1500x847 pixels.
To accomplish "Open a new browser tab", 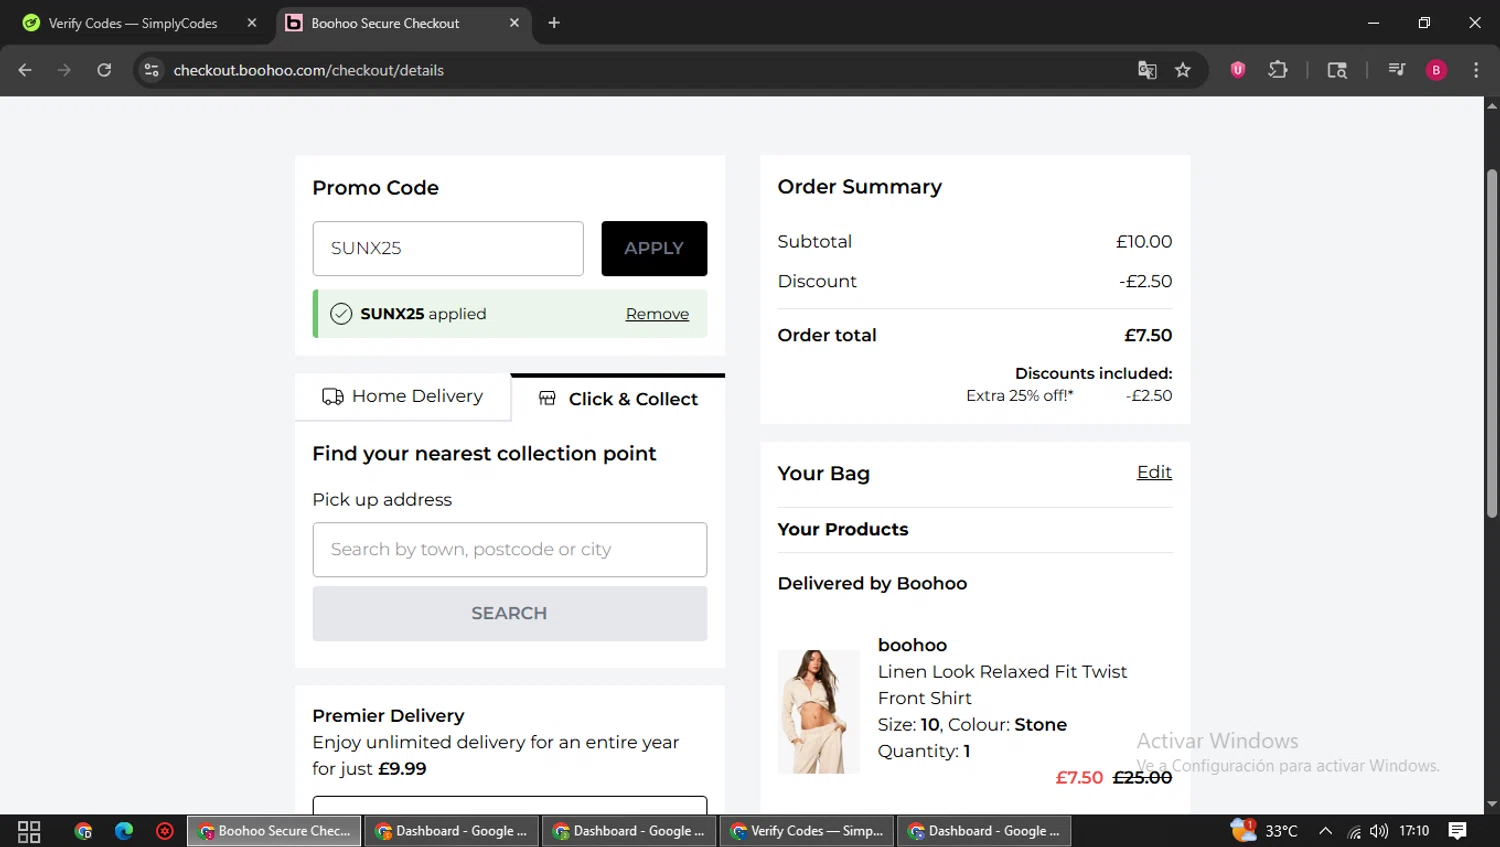I will click(554, 23).
